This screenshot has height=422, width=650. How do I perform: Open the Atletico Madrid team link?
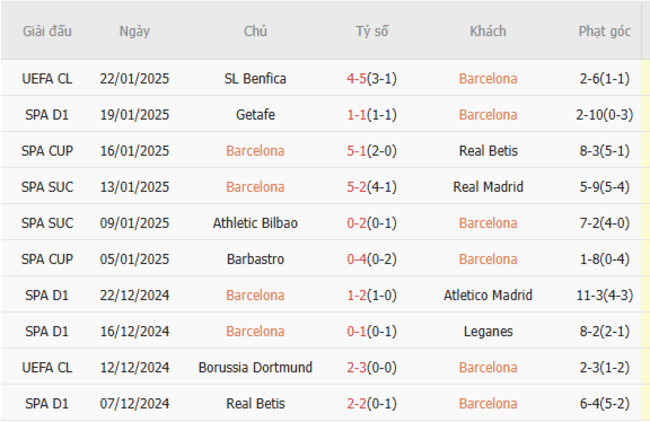click(488, 295)
